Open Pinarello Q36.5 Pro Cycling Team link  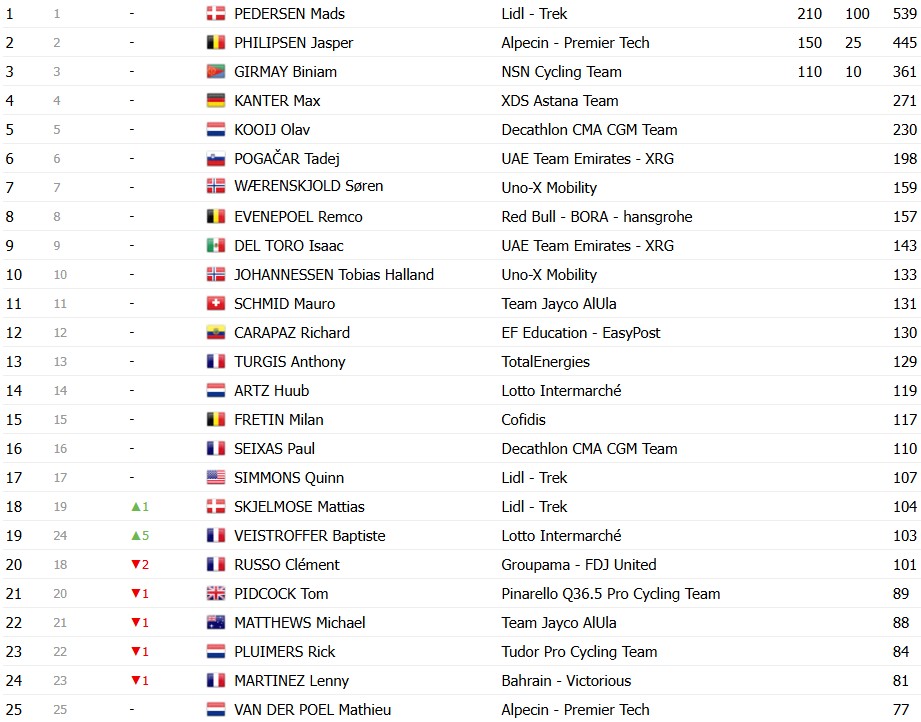click(611, 594)
